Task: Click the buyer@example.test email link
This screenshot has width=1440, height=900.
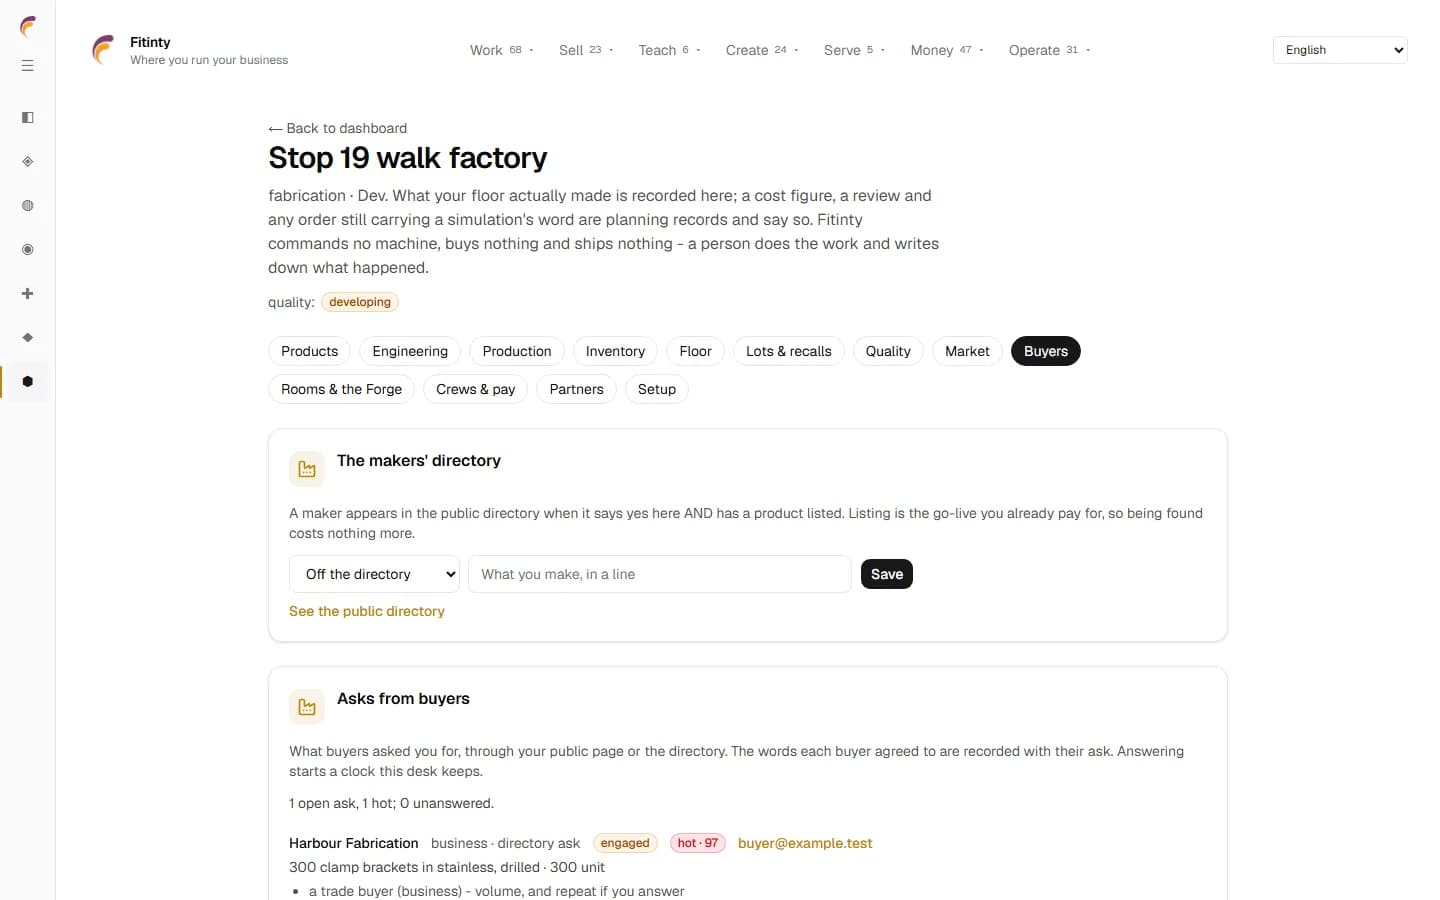Action: pos(805,843)
